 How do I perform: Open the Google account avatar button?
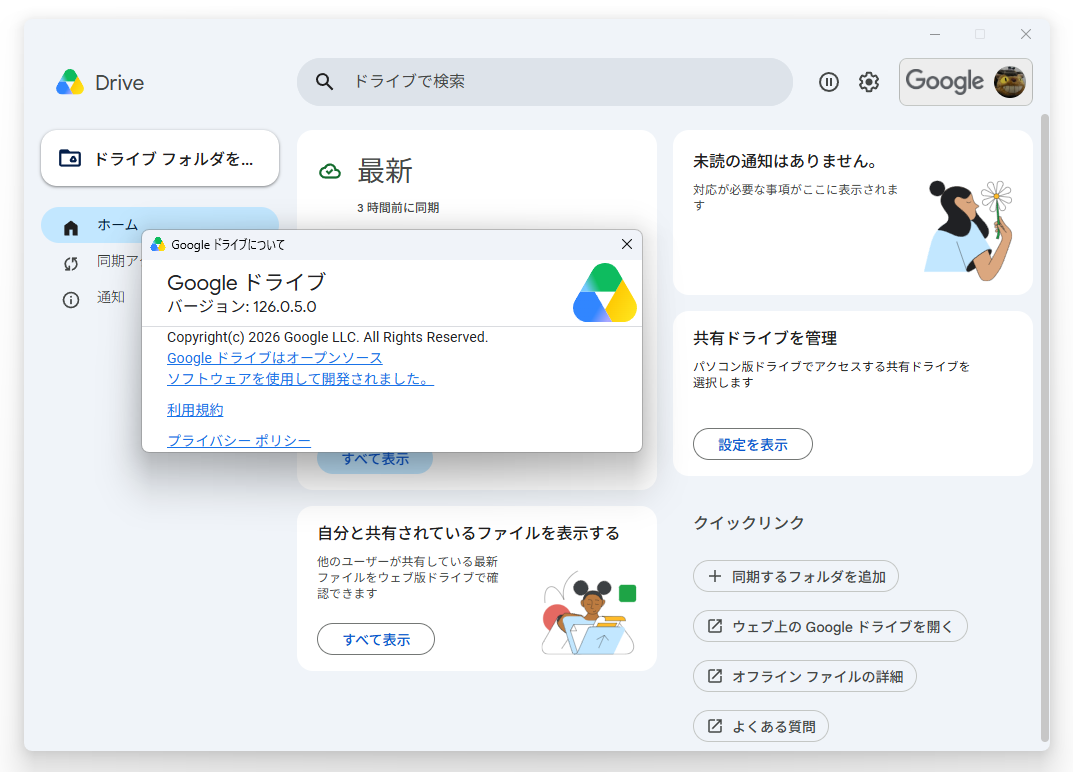pos(966,82)
